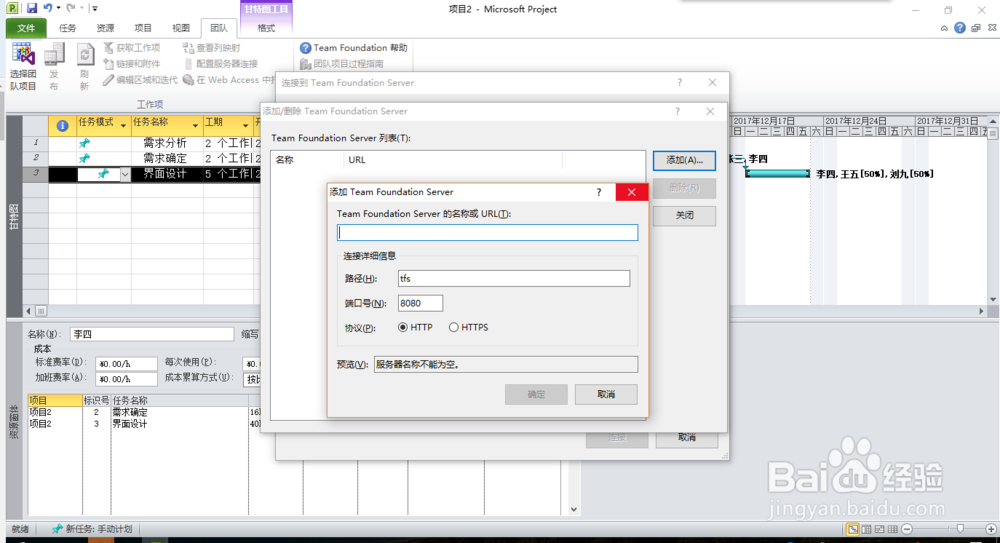Click zoom out minus button in status bar
Image resolution: width=1000 pixels, height=543 pixels.
[907, 529]
